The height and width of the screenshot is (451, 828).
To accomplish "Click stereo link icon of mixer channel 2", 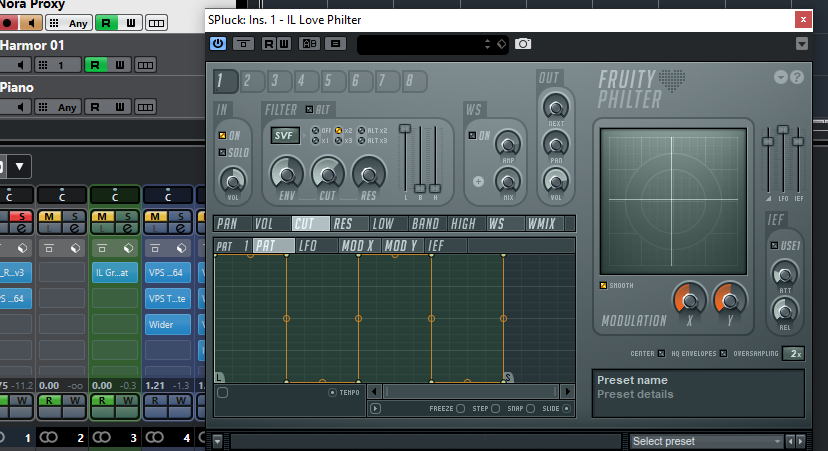I will [x=49, y=437].
